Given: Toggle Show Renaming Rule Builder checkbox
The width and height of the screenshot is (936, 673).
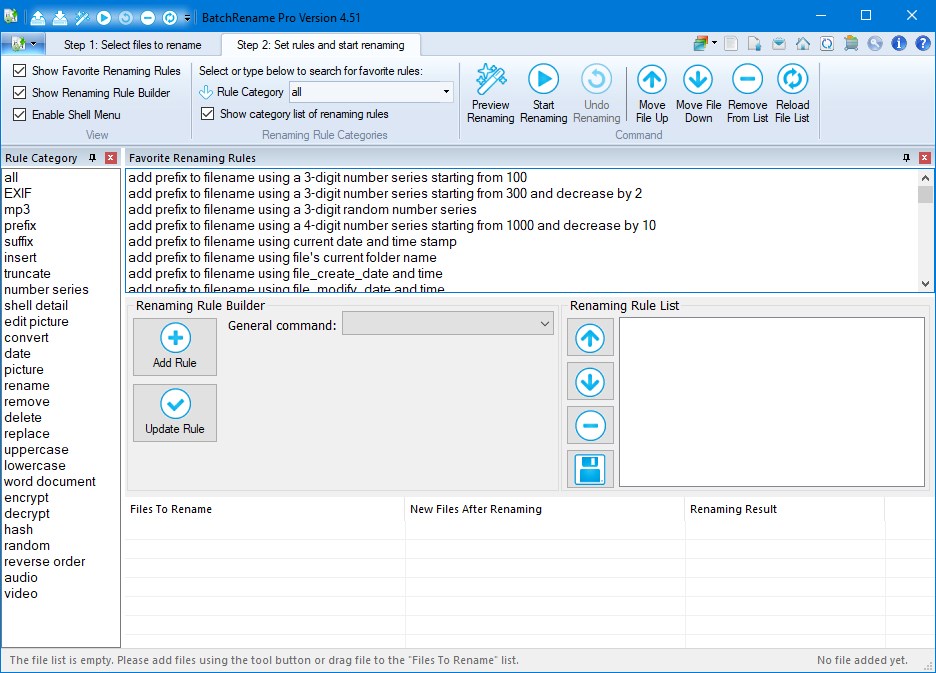Looking at the screenshot, I should (x=20, y=93).
